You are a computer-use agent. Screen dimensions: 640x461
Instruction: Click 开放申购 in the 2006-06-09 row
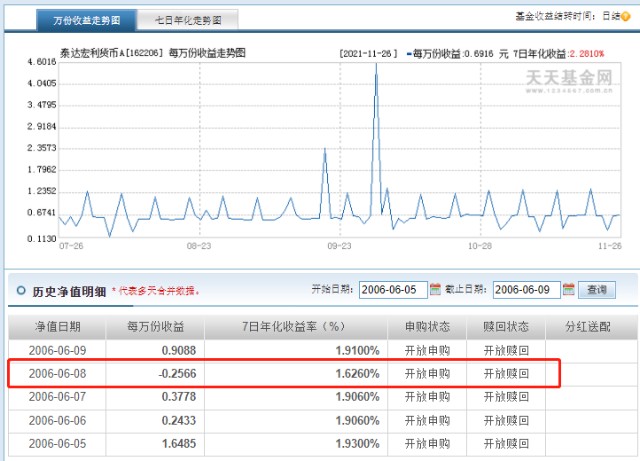coord(427,350)
